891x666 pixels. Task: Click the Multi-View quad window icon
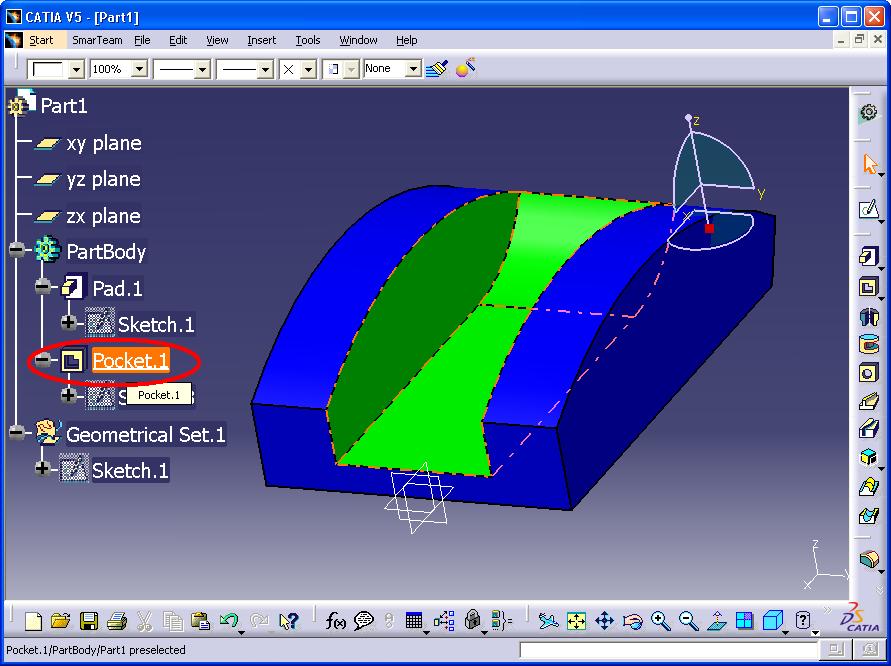(x=744, y=621)
